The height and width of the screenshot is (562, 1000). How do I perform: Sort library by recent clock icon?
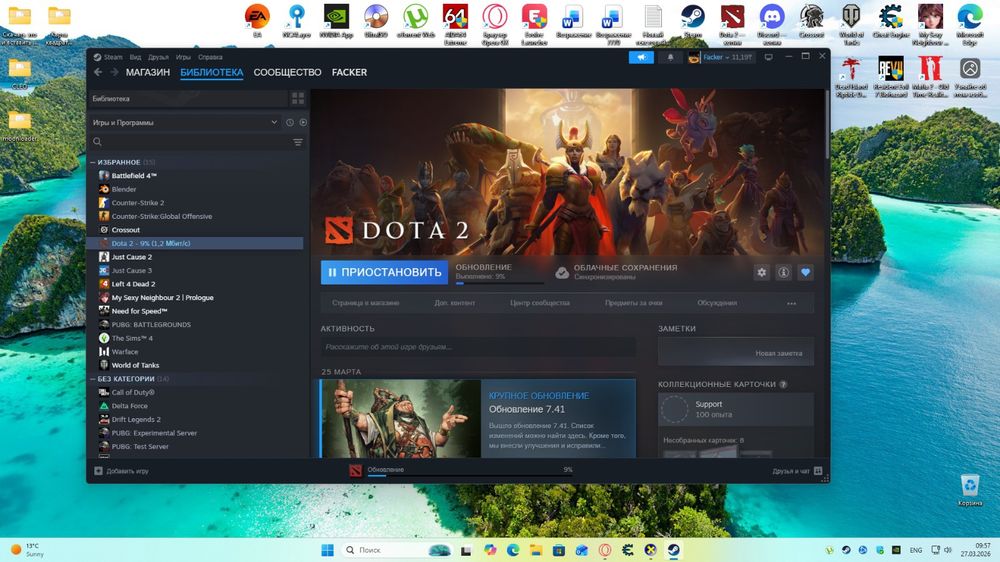(290, 122)
